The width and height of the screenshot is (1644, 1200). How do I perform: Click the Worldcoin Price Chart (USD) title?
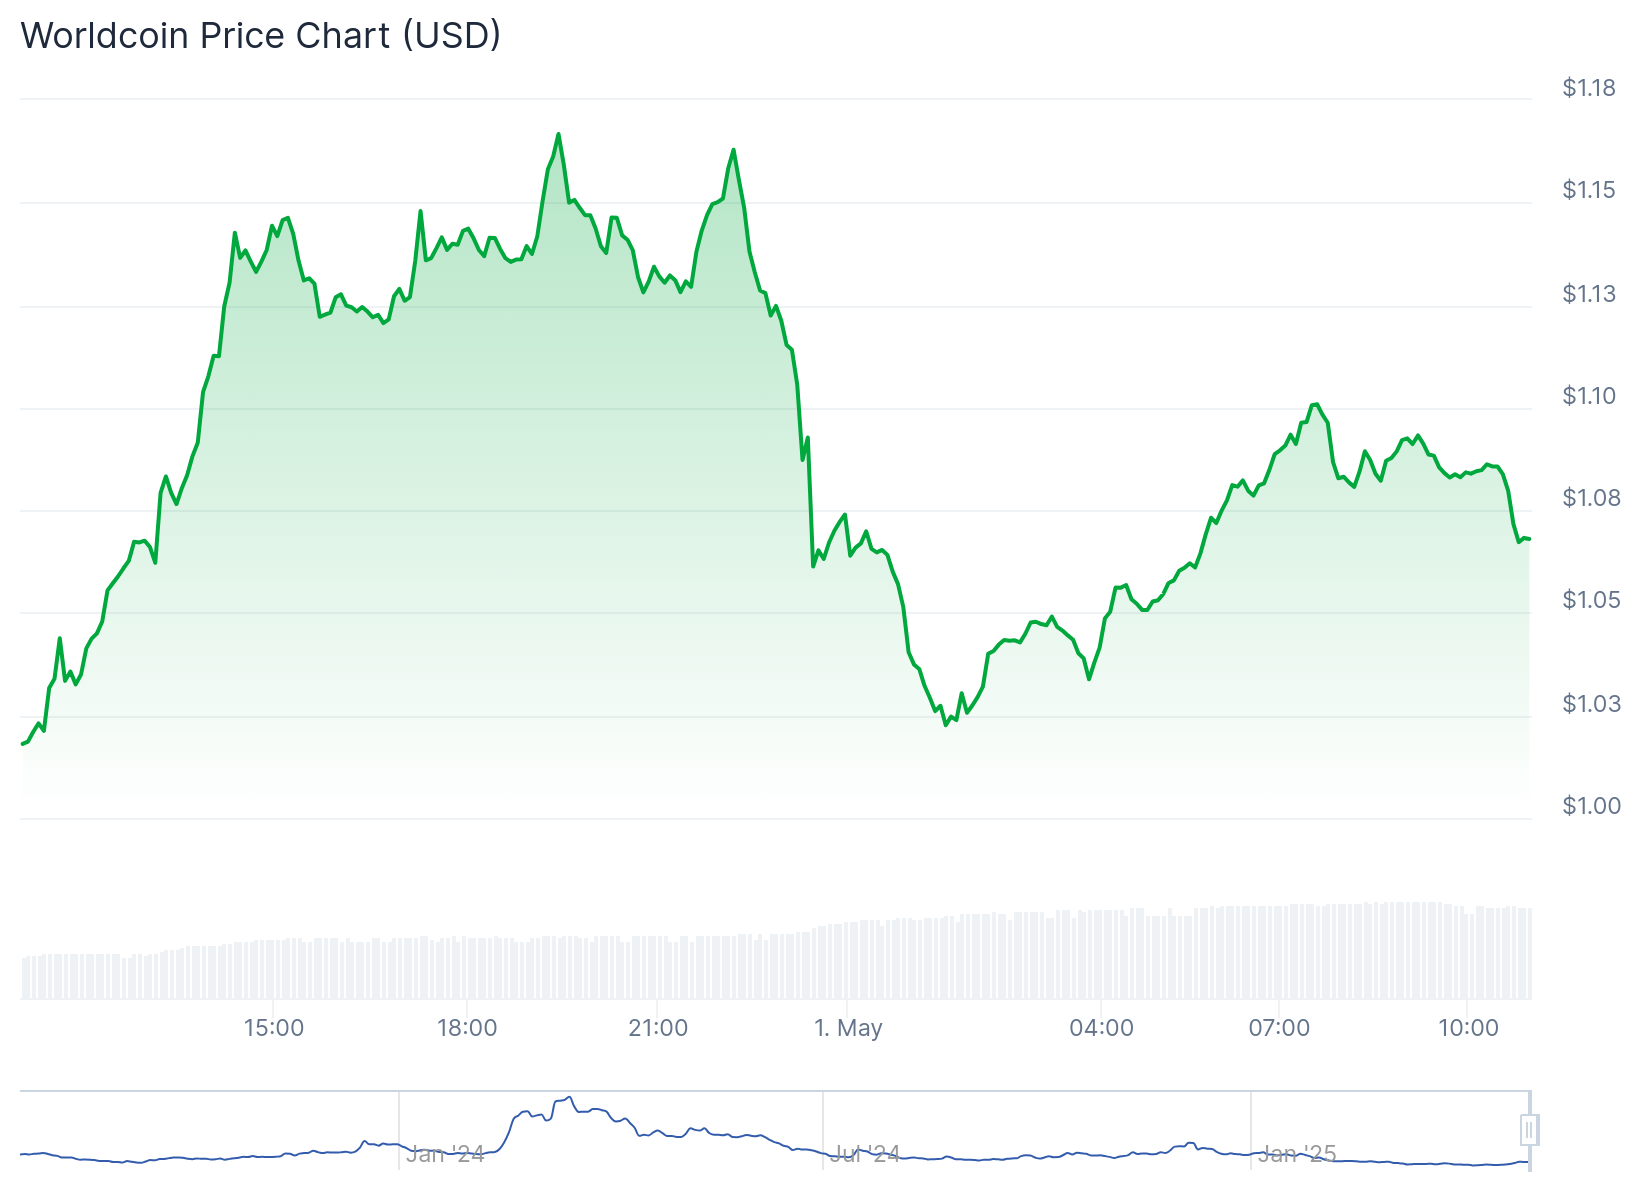tap(261, 36)
